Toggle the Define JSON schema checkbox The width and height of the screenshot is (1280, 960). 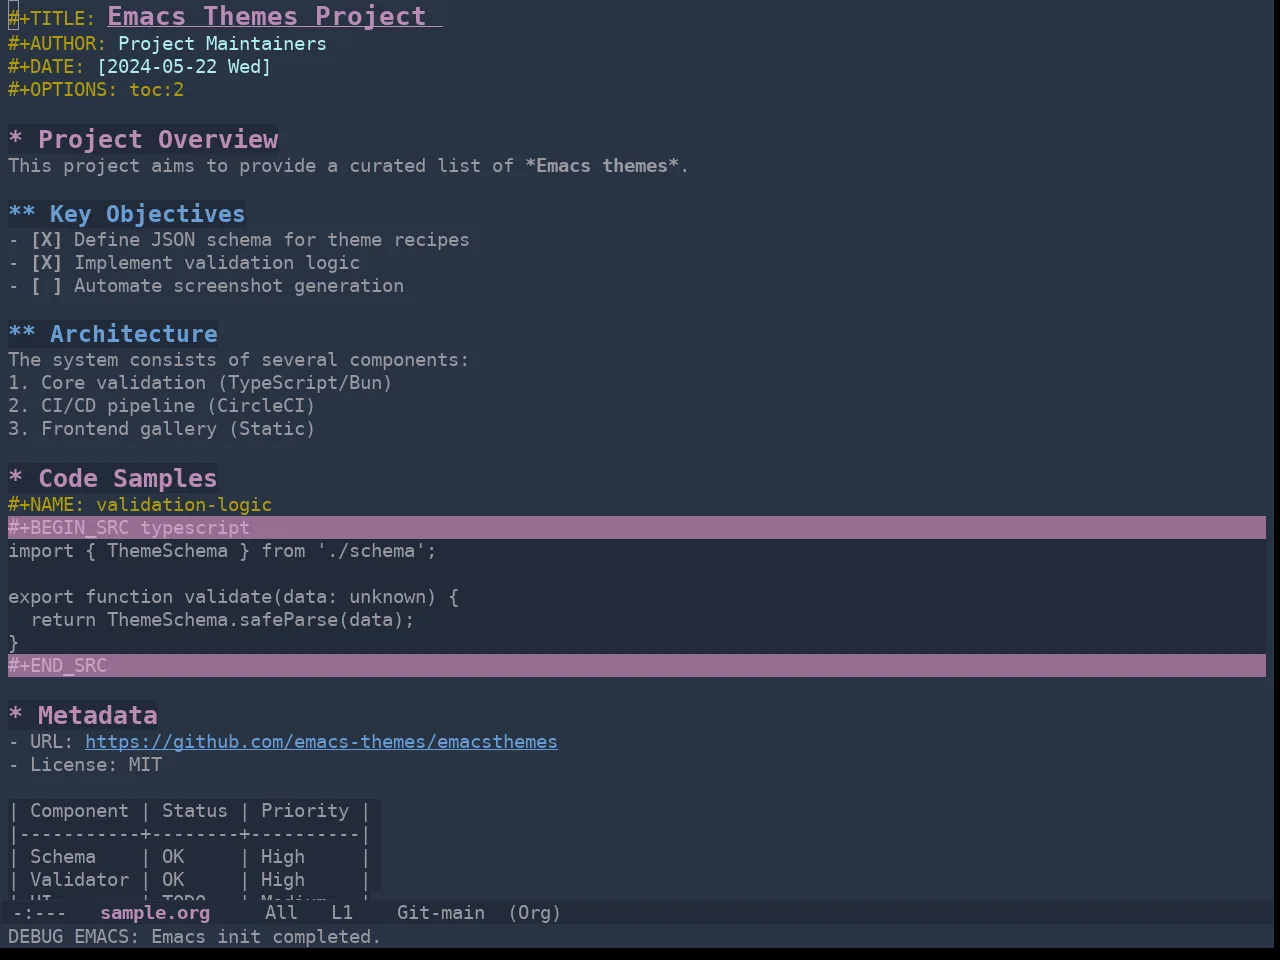click(x=46, y=240)
